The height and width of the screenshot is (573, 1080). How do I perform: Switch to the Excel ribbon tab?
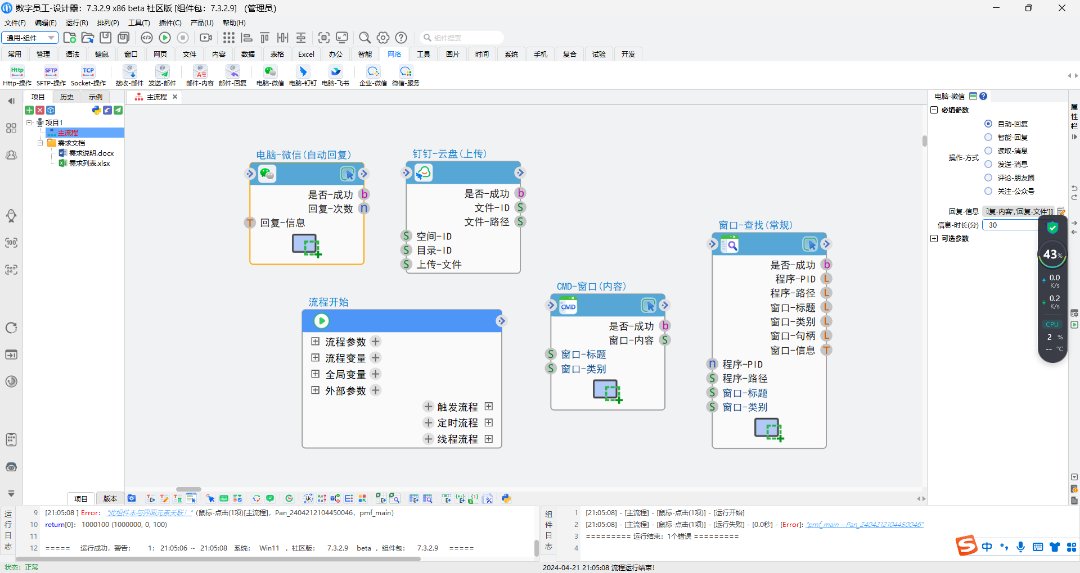306,54
